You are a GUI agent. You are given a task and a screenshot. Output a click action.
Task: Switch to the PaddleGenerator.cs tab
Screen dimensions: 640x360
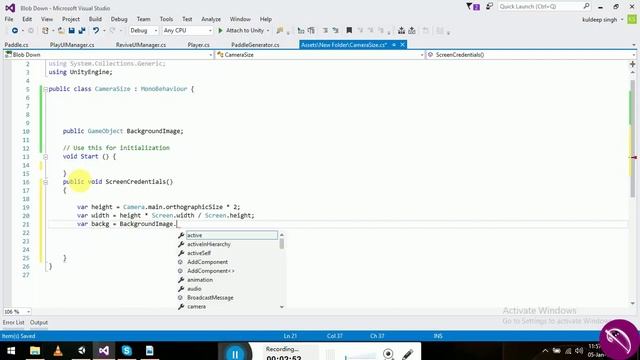point(255,45)
